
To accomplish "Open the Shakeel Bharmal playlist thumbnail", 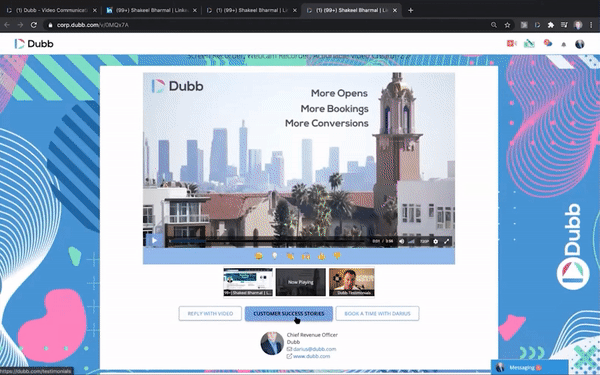I will coord(248,282).
